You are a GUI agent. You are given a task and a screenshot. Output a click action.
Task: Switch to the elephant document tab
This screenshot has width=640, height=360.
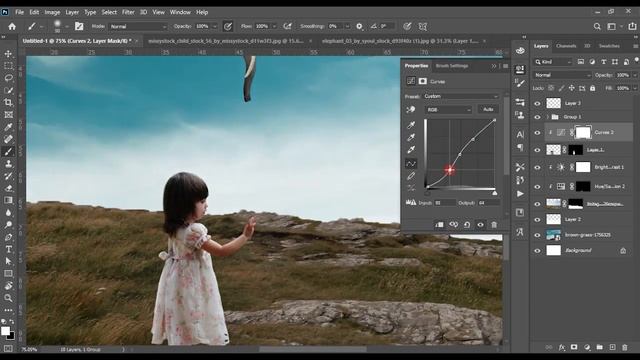400,41
